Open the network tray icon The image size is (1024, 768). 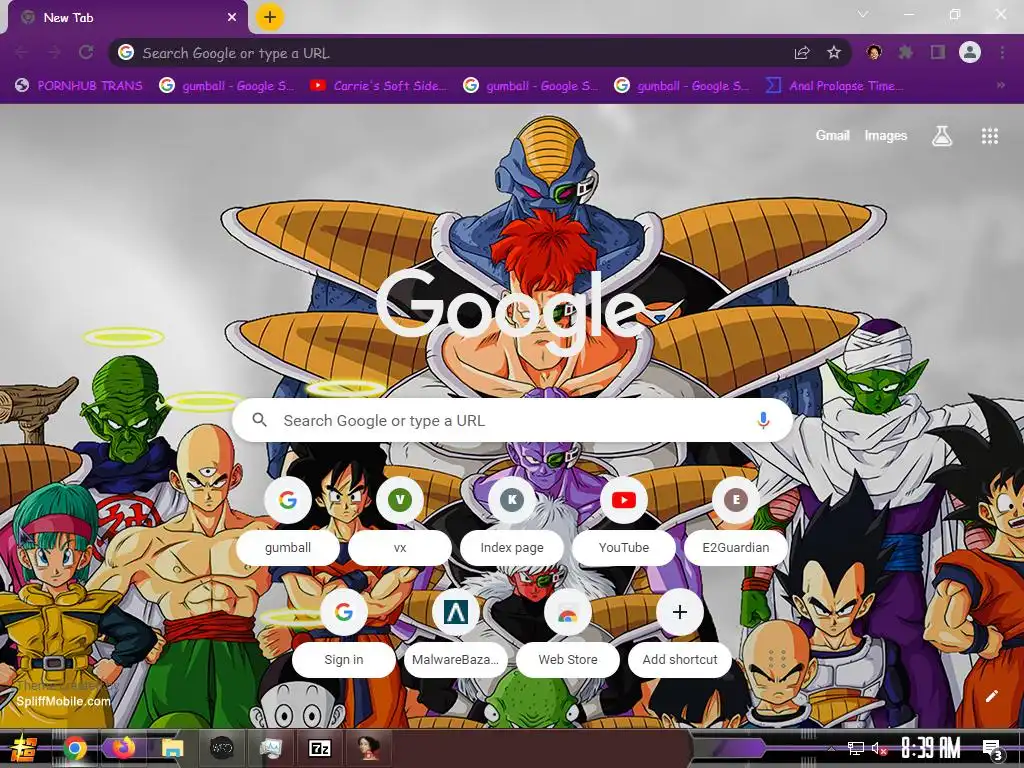(x=856, y=748)
